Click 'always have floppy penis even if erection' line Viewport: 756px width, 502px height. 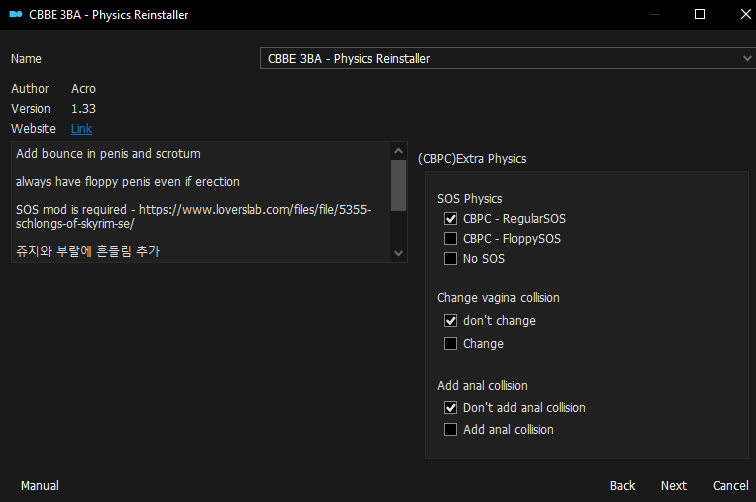coord(128,182)
